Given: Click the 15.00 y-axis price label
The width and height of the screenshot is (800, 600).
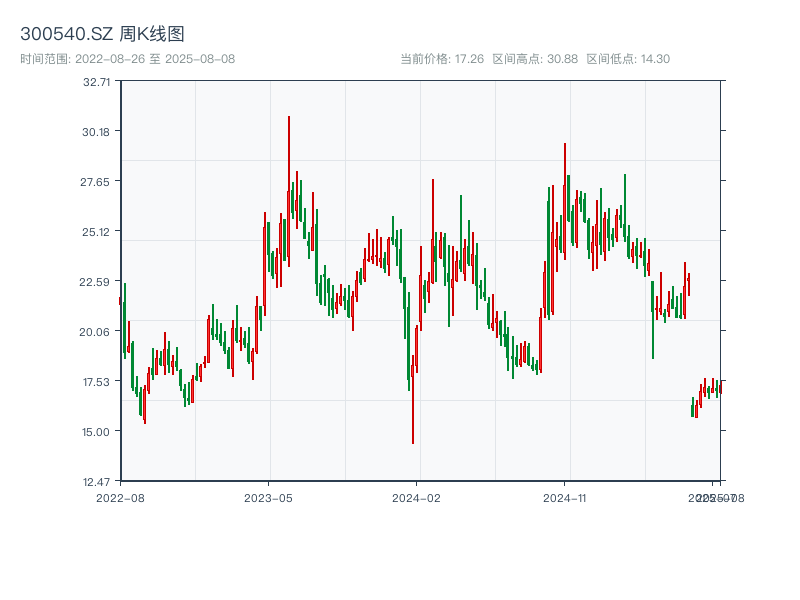Looking at the screenshot, I should [x=96, y=432].
